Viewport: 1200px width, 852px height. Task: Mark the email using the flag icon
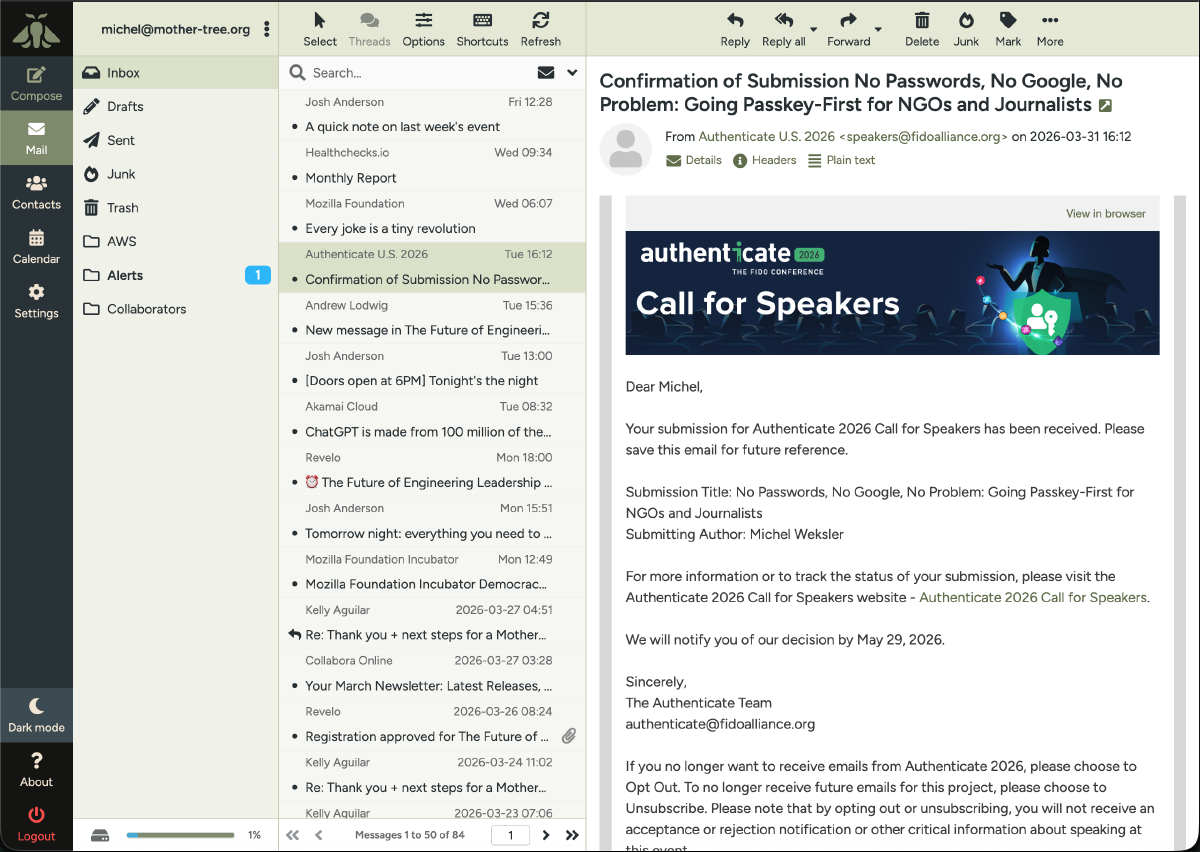(1007, 28)
